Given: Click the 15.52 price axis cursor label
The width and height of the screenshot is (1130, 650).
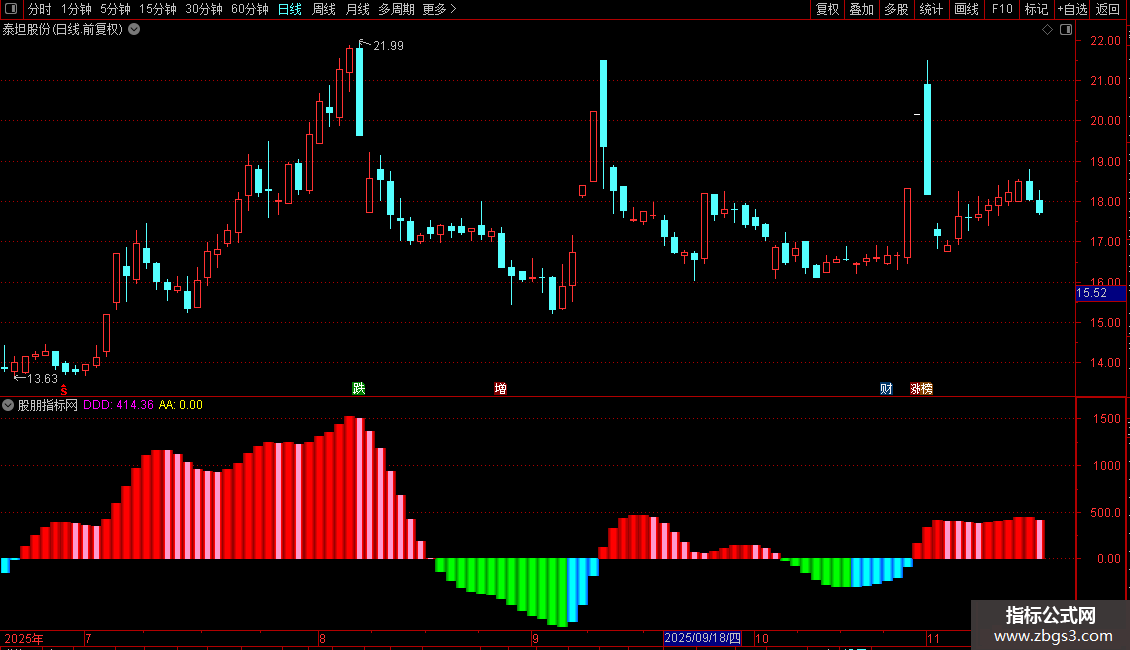Looking at the screenshot, I should (x=1100, y=293).
